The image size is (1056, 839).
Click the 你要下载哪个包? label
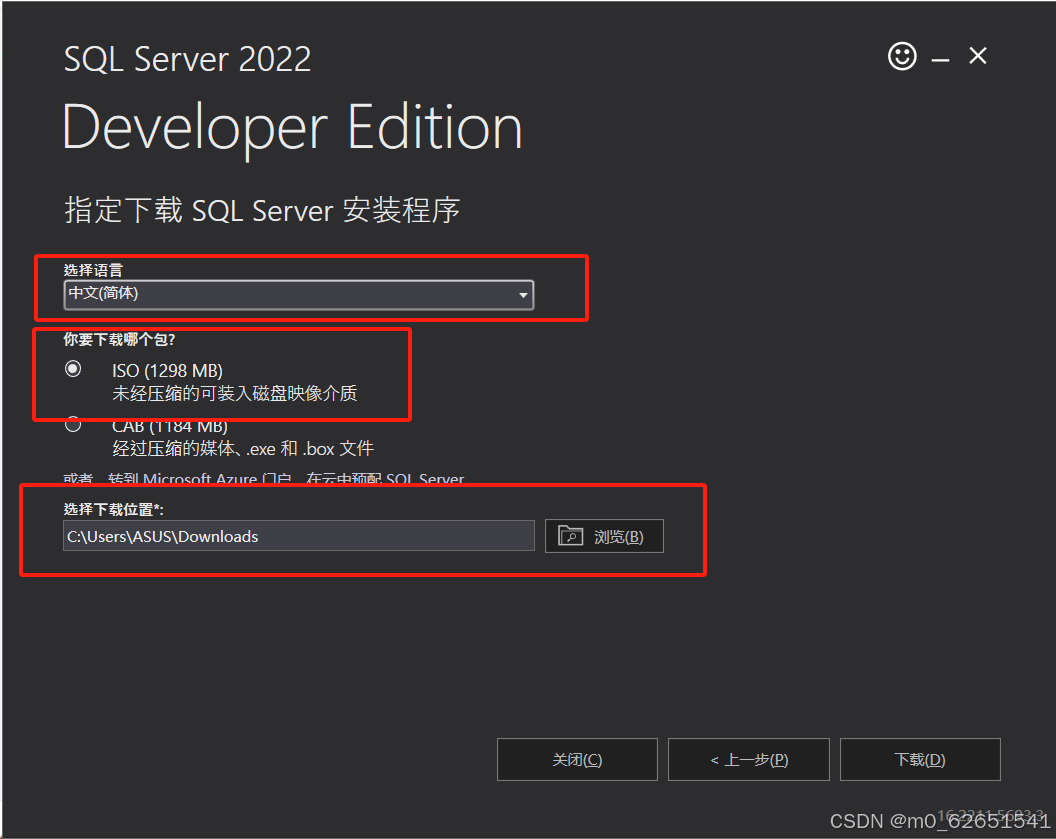click(119, 339)
